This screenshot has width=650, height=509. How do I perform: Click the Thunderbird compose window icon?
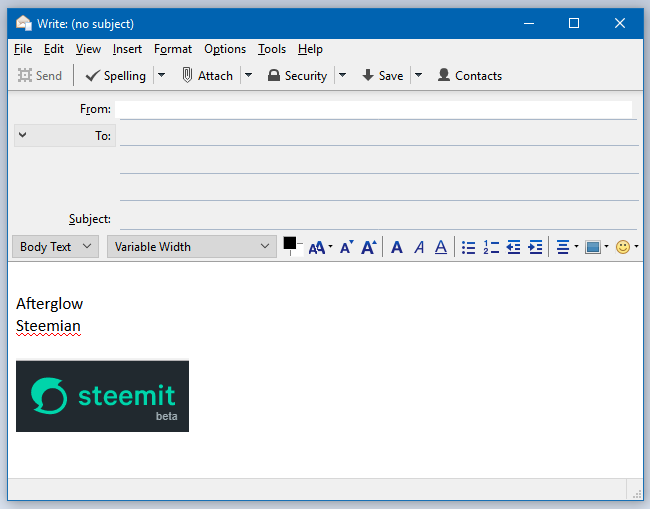24,23
